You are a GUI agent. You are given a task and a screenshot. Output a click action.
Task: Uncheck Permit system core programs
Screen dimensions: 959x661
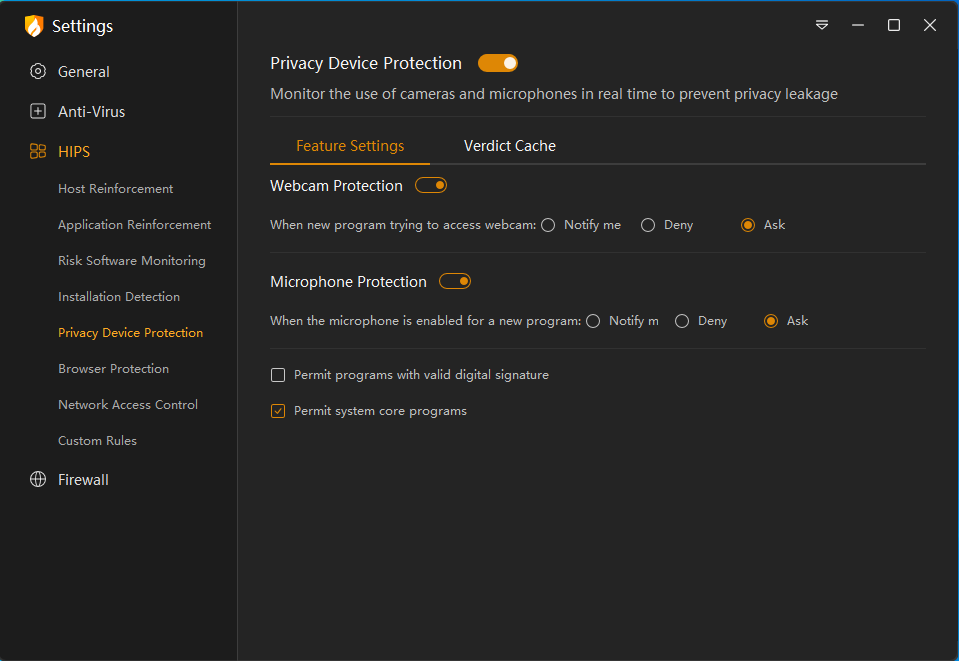[x=279, y=411]
